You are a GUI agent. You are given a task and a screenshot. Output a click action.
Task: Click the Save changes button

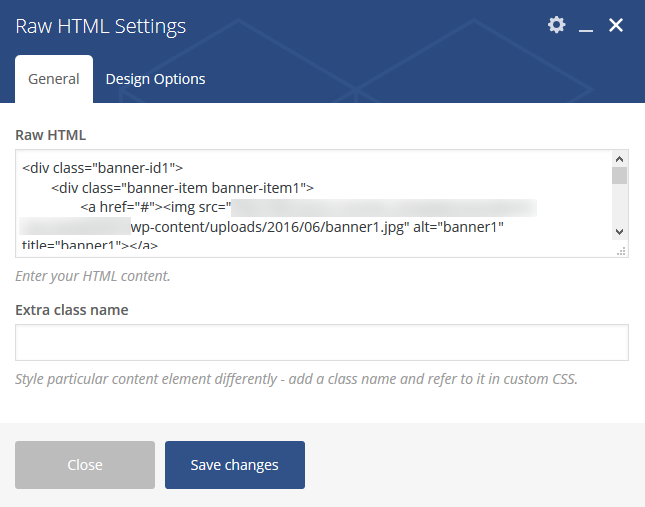tap(235, 465)
